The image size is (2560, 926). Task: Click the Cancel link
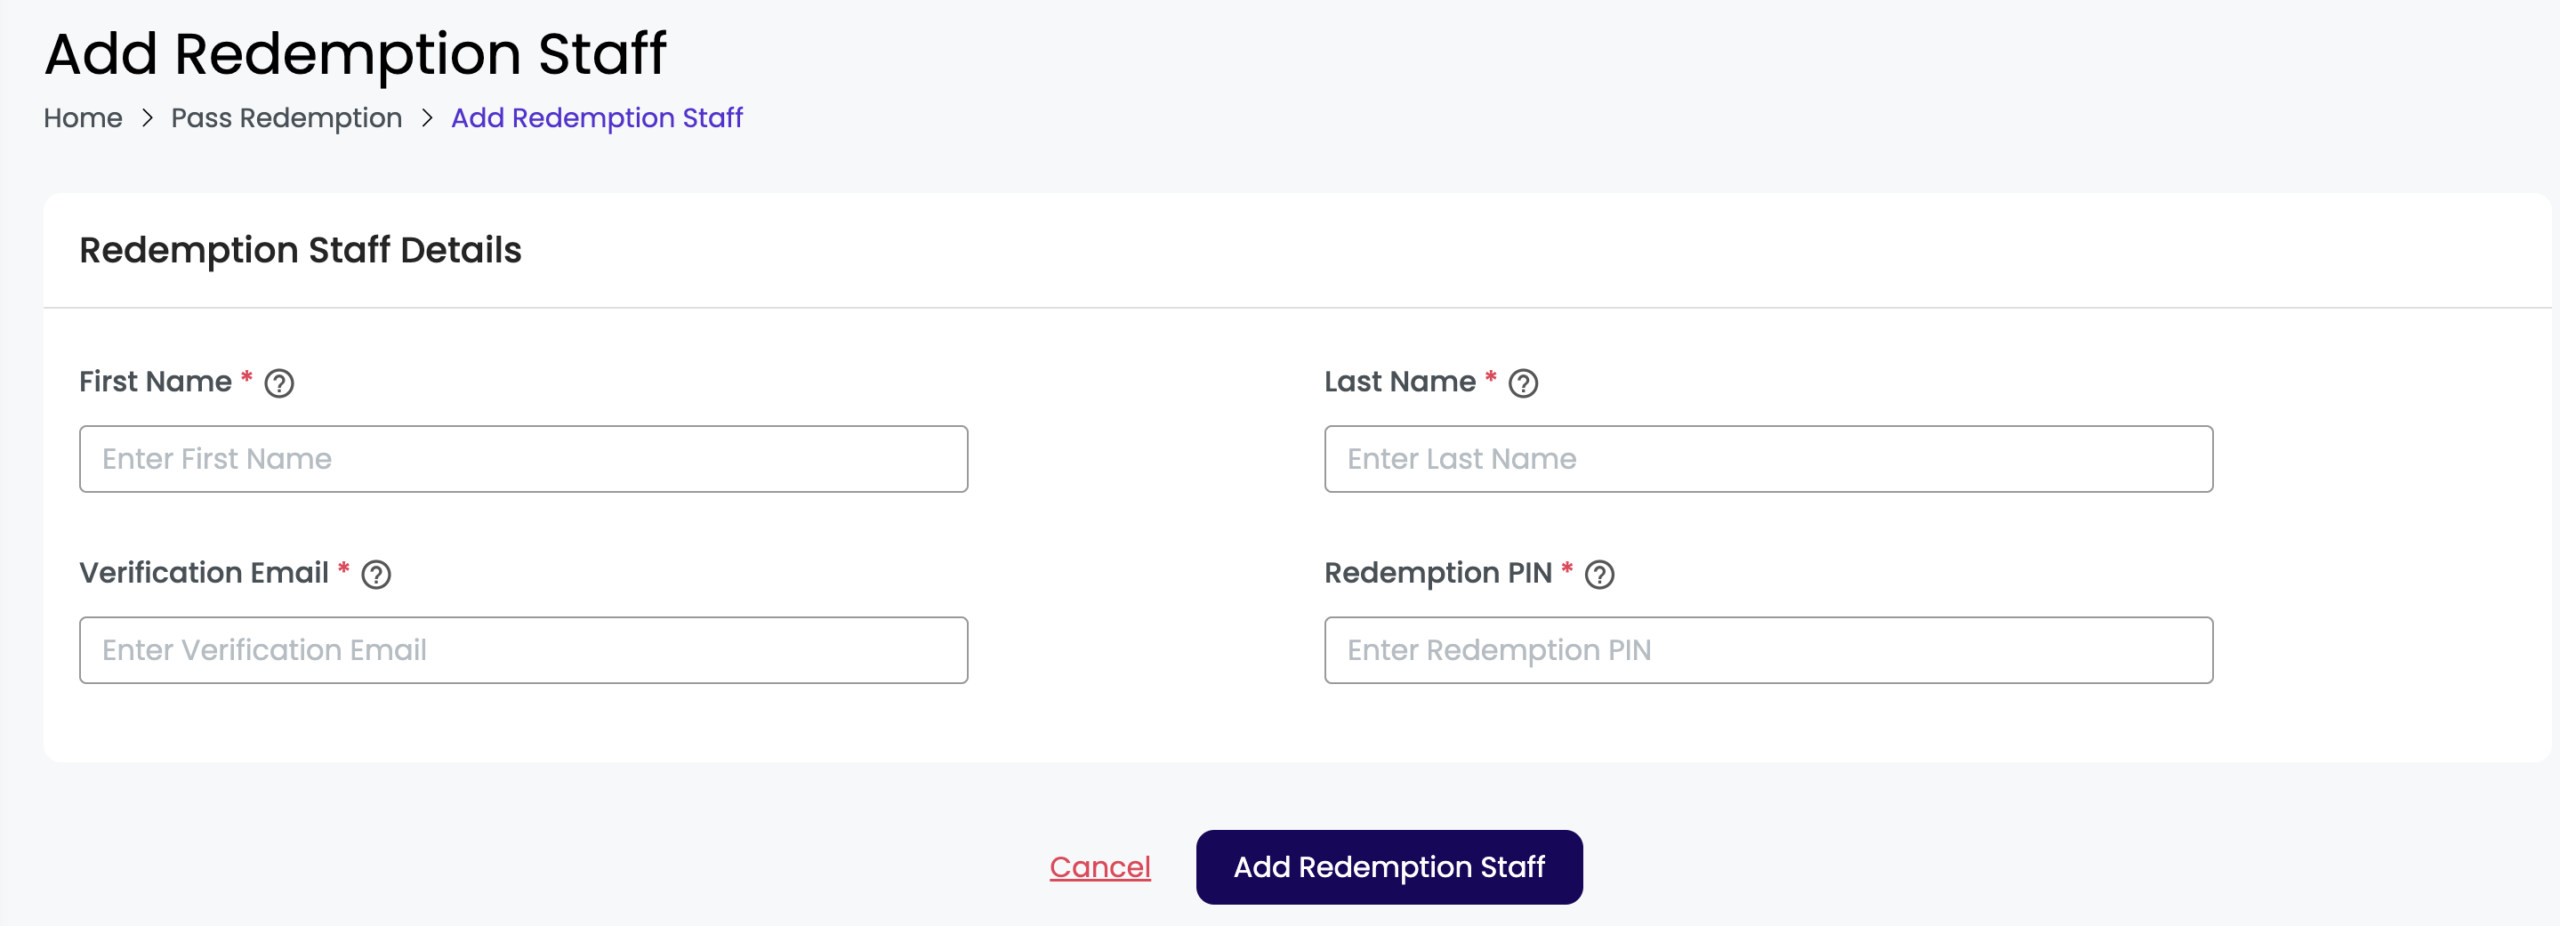point(1099,866)
